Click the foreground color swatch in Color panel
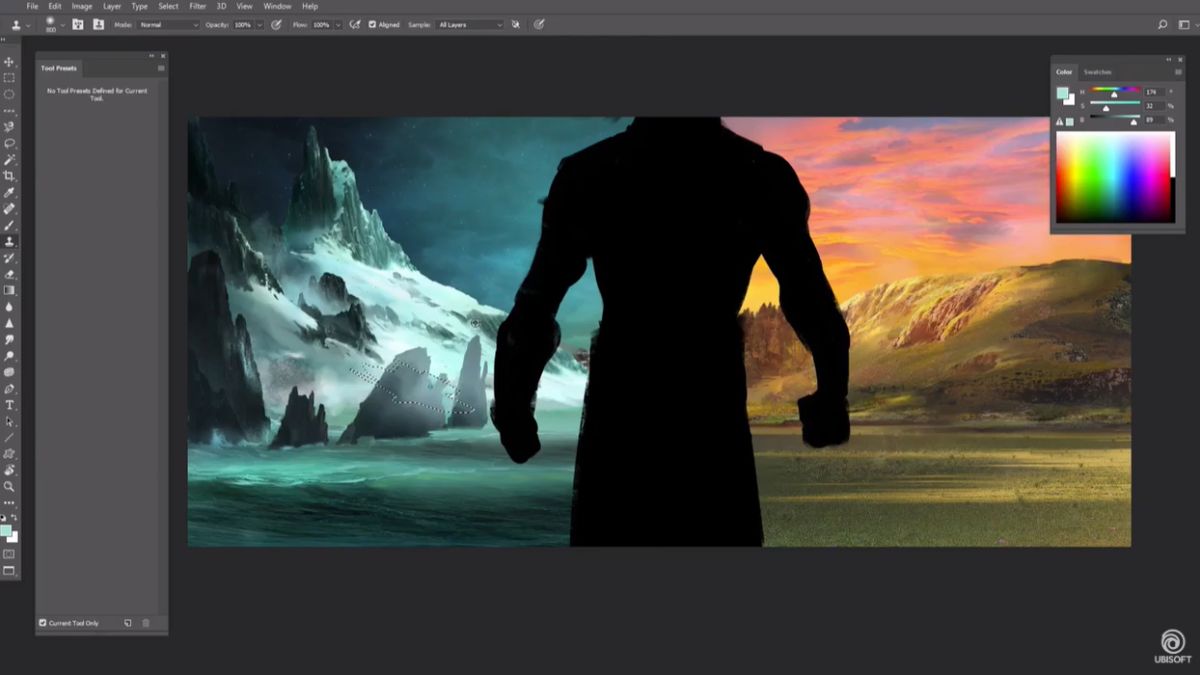Image resolution: width=1200 pixels, height=675 pixels. click(1062, 93)
